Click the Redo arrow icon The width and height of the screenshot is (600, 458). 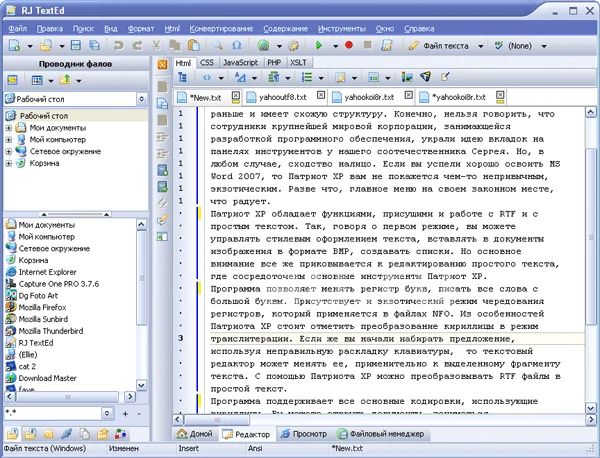click(137, 46)
